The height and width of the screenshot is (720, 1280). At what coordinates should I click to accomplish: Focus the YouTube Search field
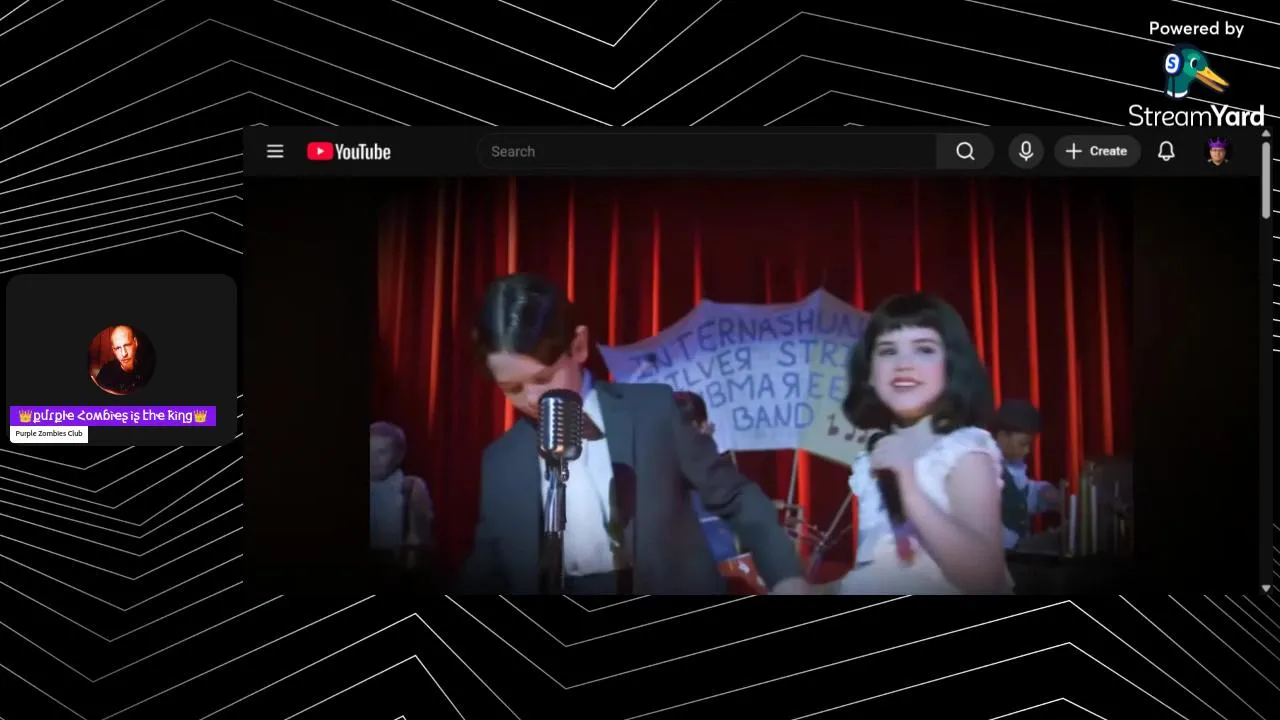click(x=707, y=151)
